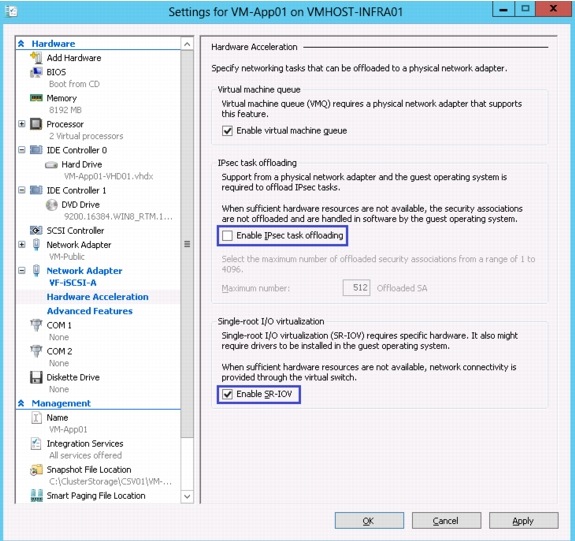Click the Memory chip icon

click(x=36, y=98)
